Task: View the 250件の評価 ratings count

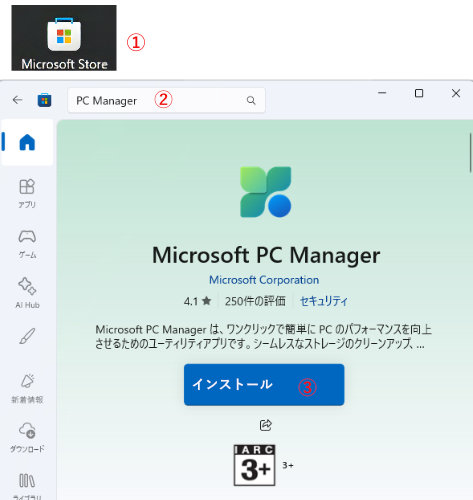Action: point(255,301)
